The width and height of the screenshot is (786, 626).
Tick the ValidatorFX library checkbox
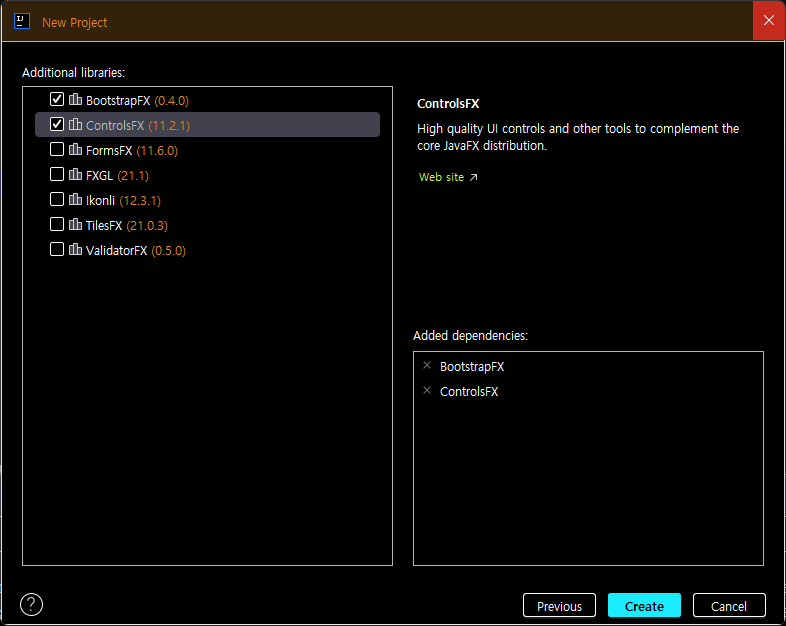[x=57, y=249]
